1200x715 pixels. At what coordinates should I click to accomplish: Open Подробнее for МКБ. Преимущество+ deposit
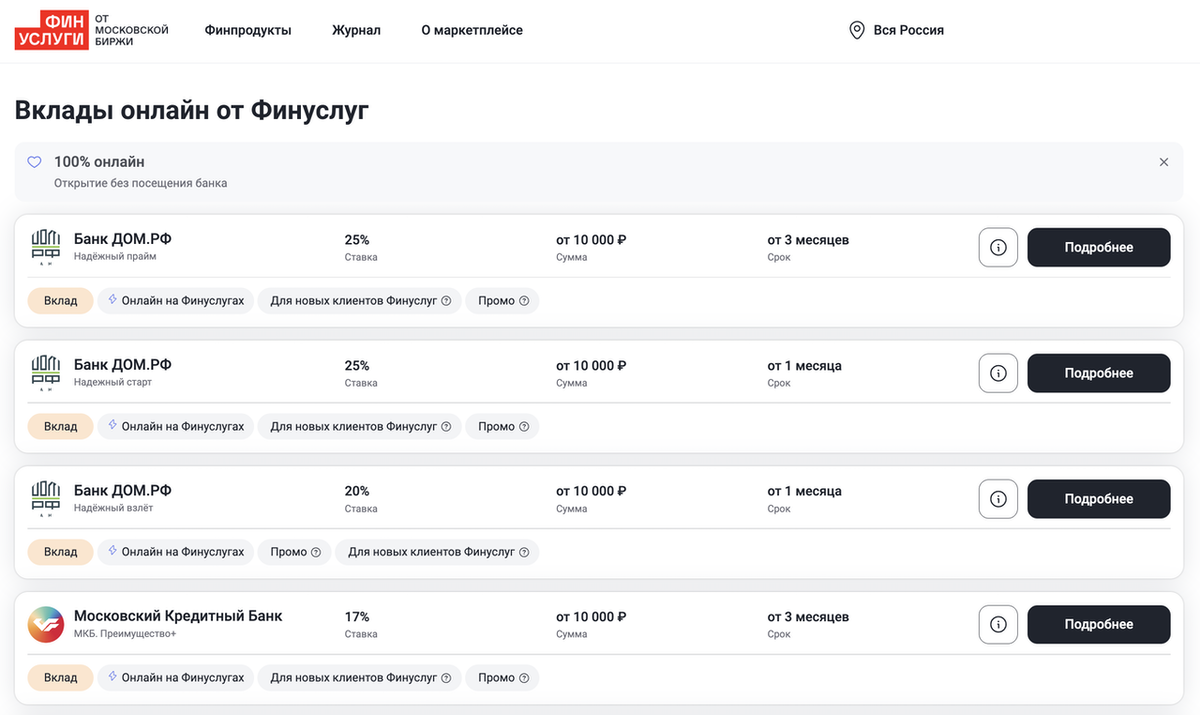coord(1099,624)
